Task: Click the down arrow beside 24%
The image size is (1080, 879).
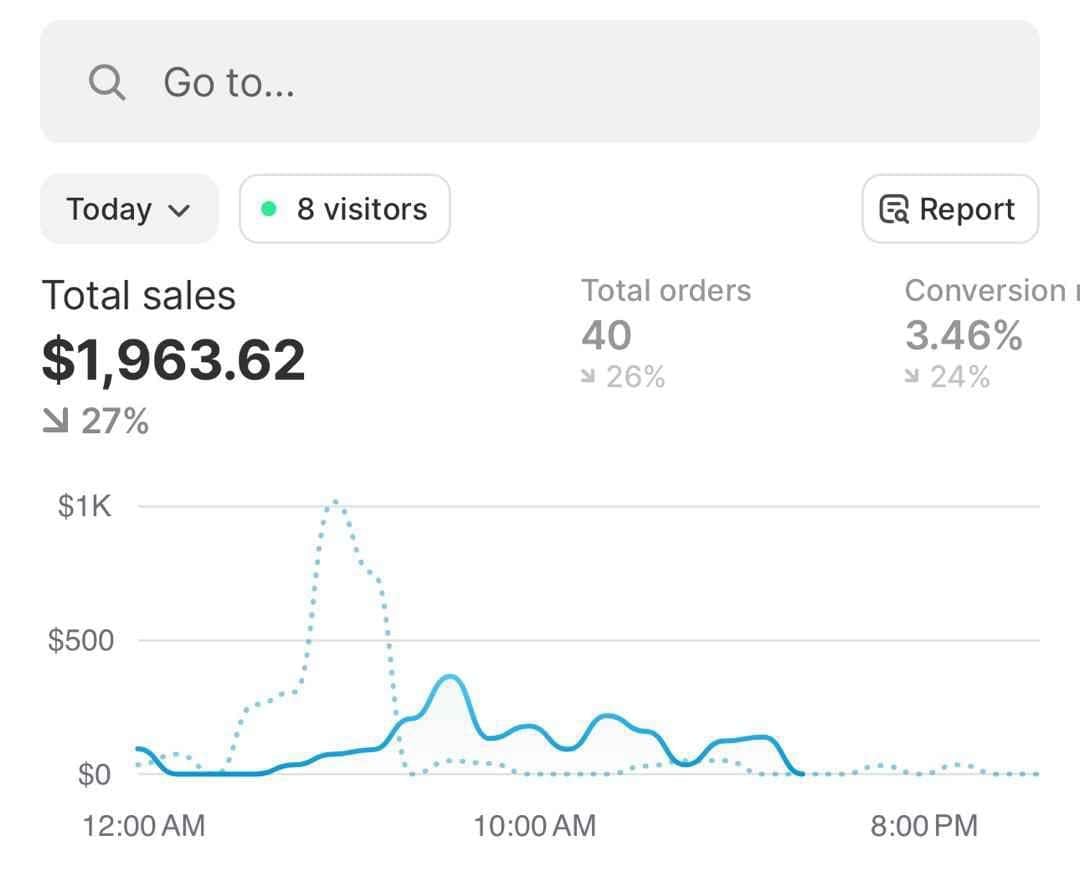Action: (912, 377)
